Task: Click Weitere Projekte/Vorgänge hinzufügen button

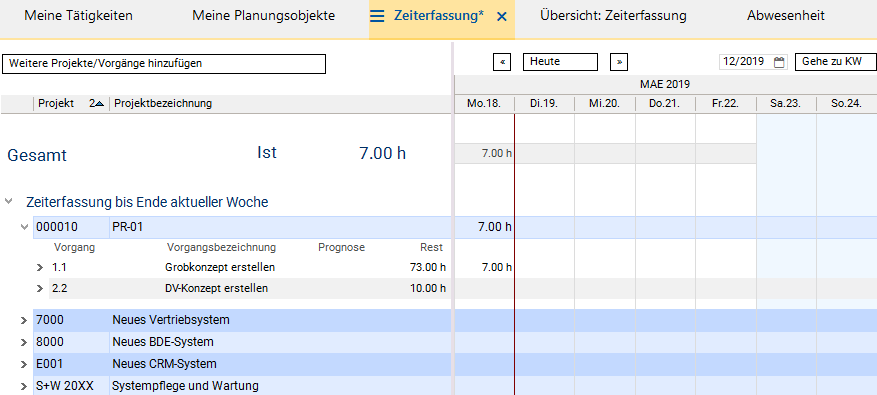Action: pyautogui.click(x=164, y=64)
